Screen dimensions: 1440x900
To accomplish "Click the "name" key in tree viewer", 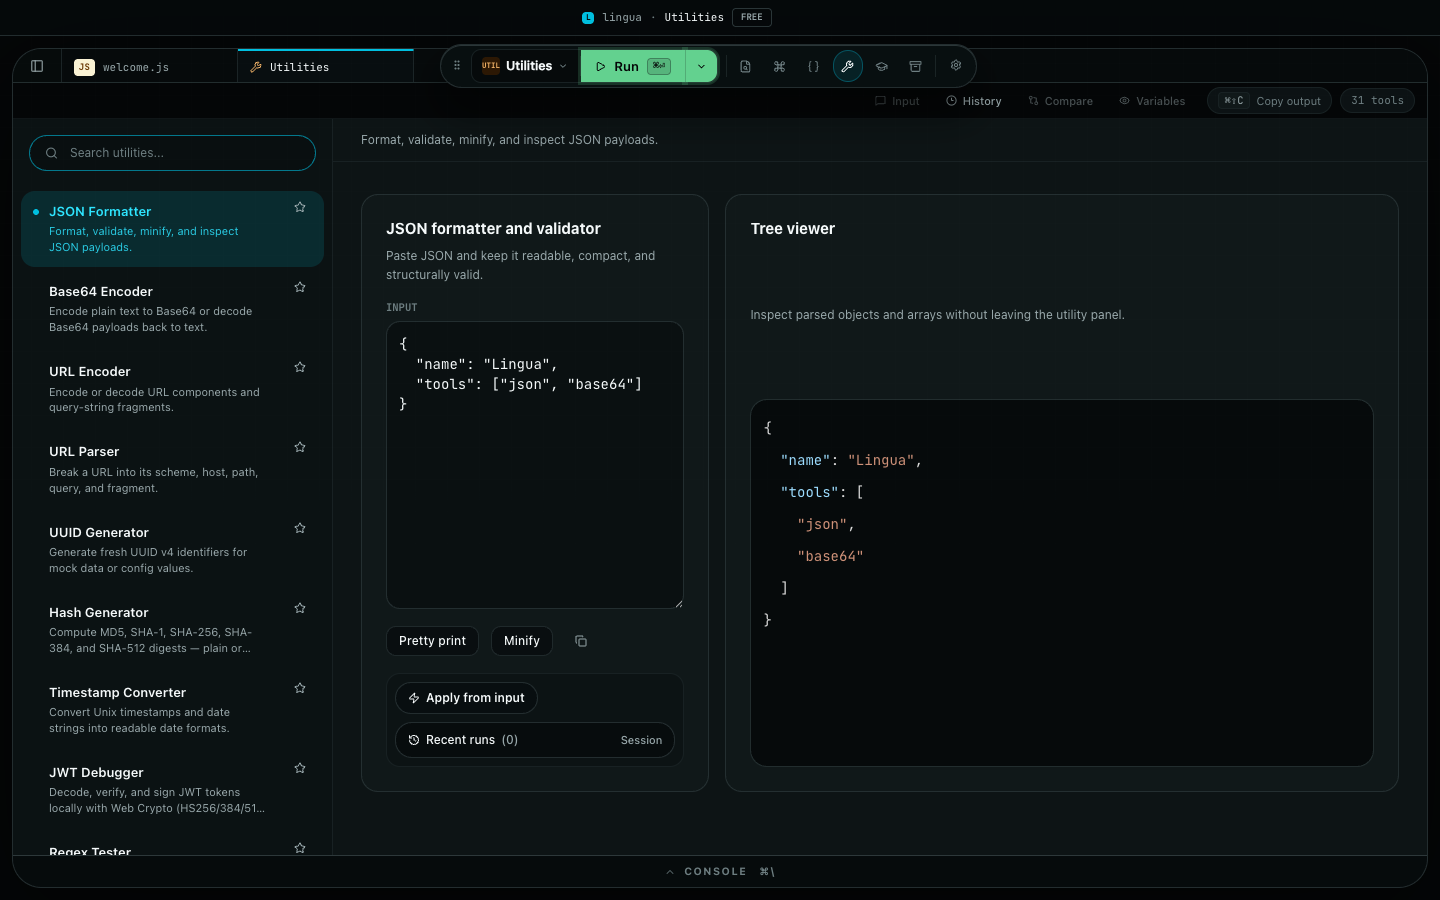I will 806,461.
